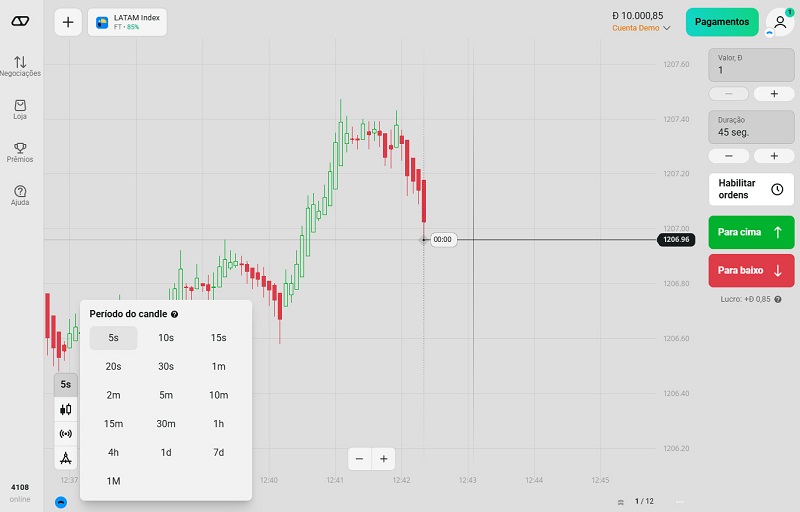This screenshot has height=512, width=800.
Task: Select 15s candle period
Action: tap(218, 338)
